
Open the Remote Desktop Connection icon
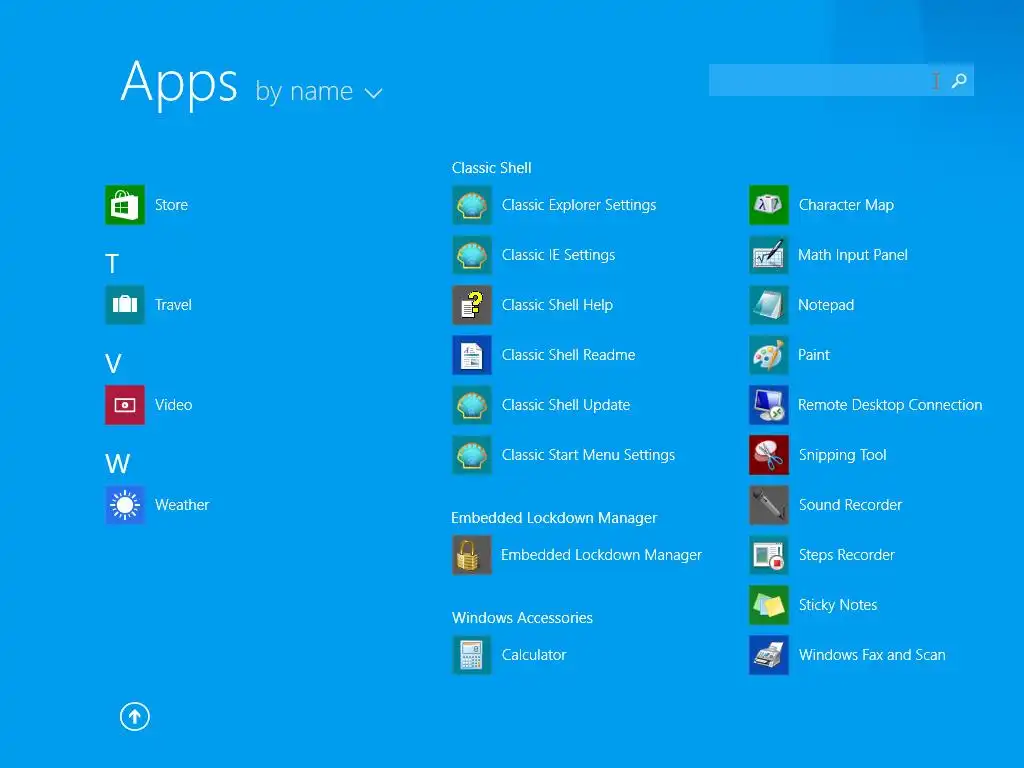[x=769, y=405]
